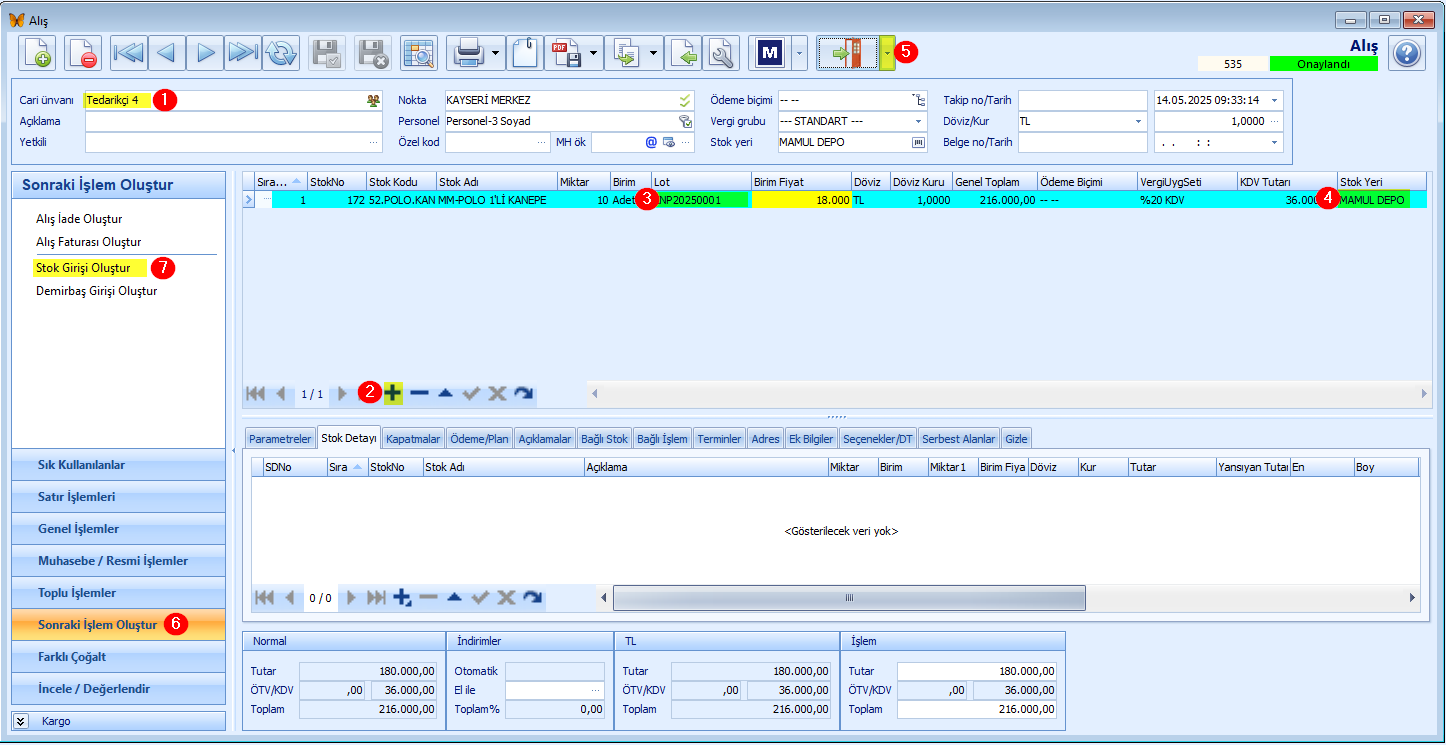Jump to the first record in the main toolbar
Image resolution: width=1446 pixels, height=745 pixels.
(129, 52)
